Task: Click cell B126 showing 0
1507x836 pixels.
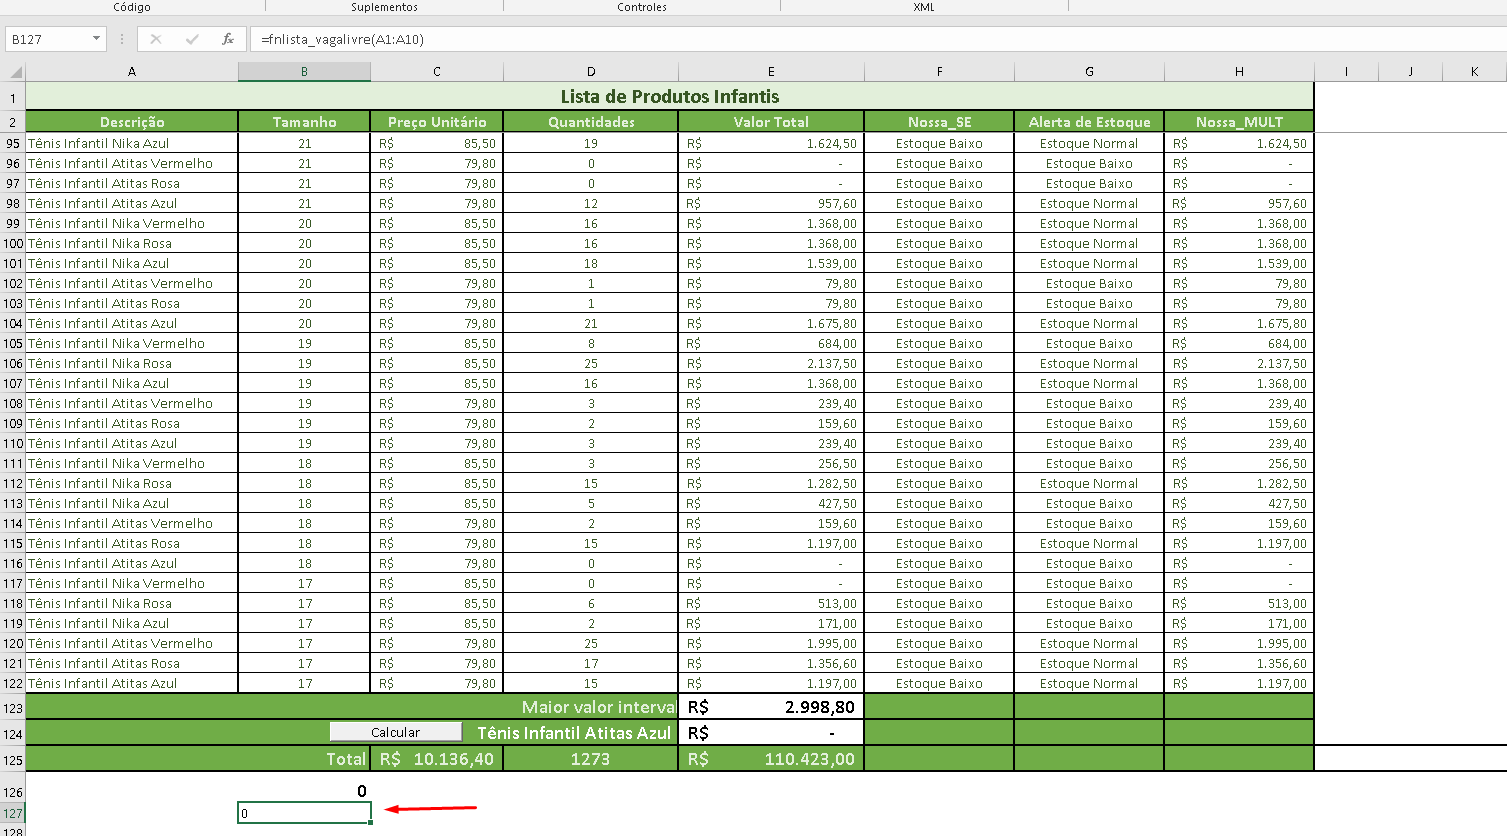Action: (304, 791)
